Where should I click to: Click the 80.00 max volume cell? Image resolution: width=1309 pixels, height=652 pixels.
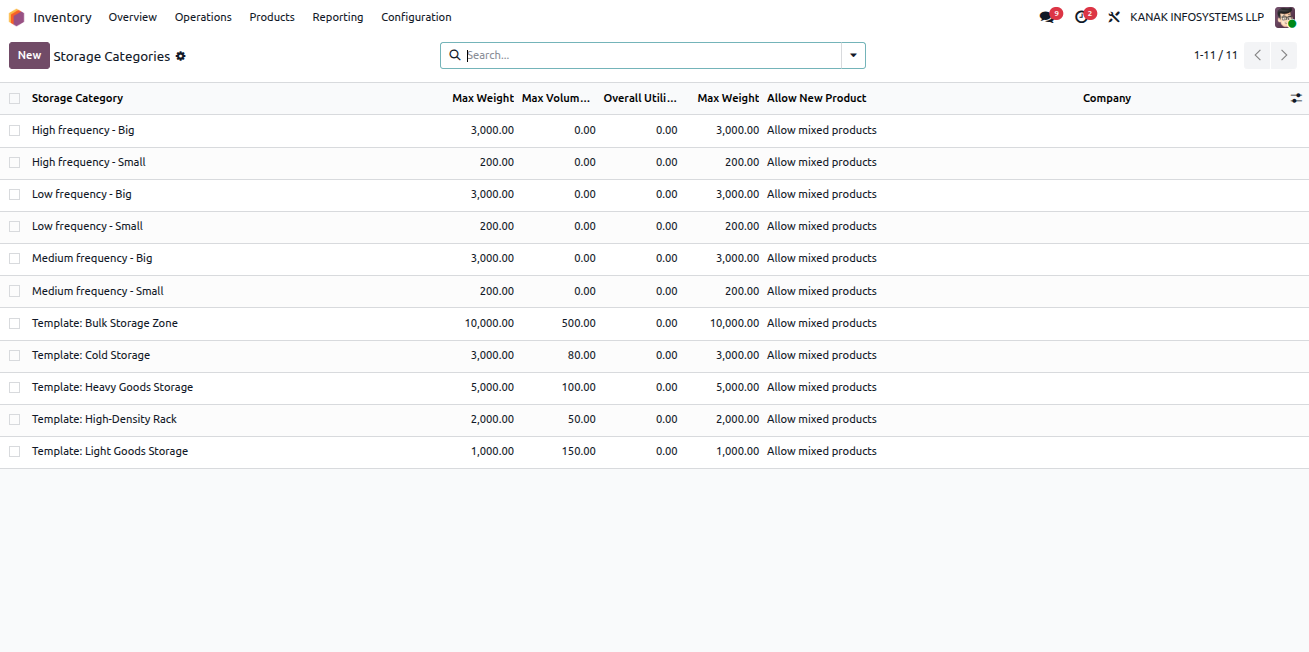tap(581, 355)
